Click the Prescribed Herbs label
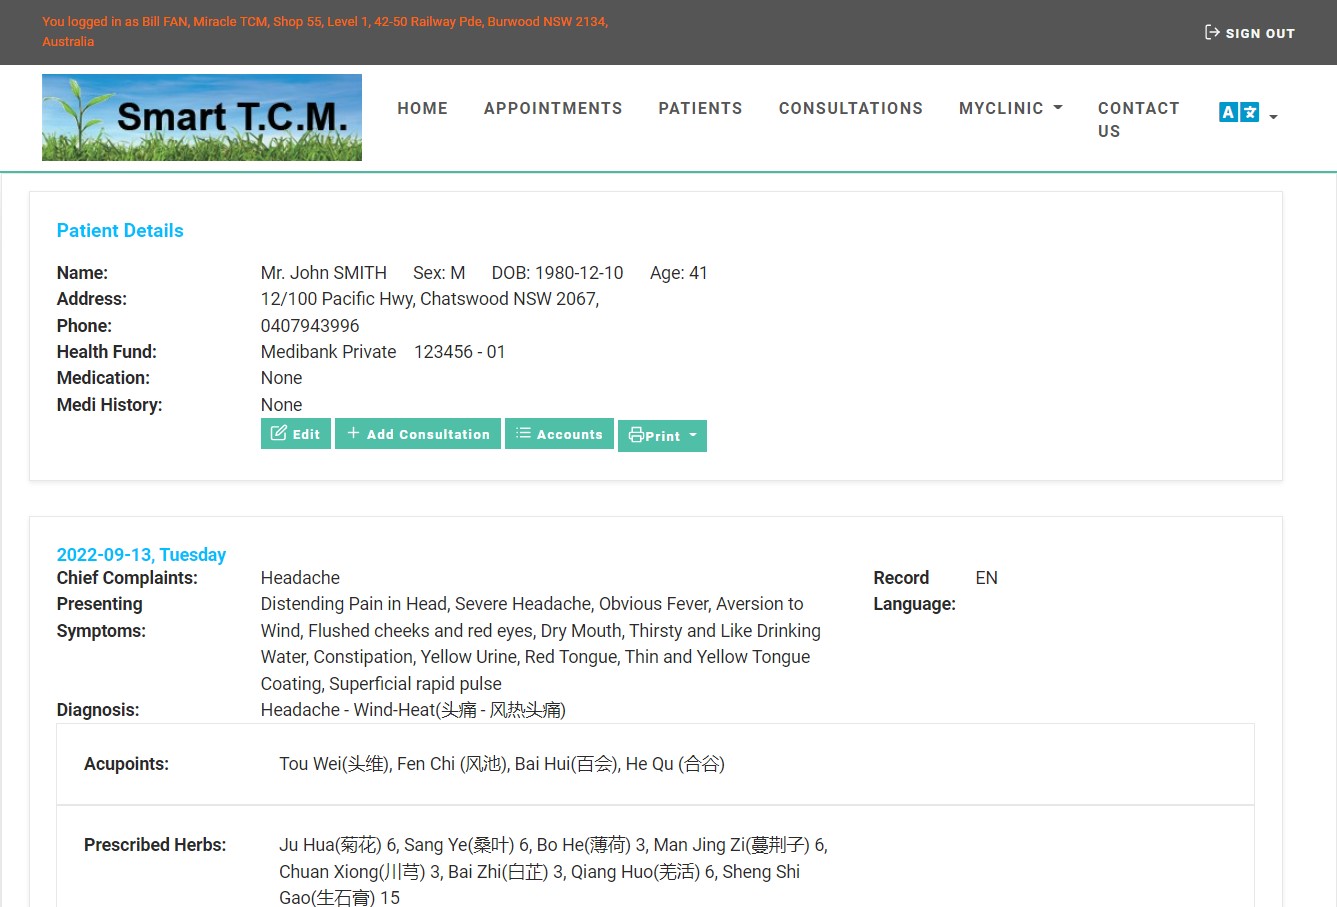The image size is (1337, 907). point(155,845)
